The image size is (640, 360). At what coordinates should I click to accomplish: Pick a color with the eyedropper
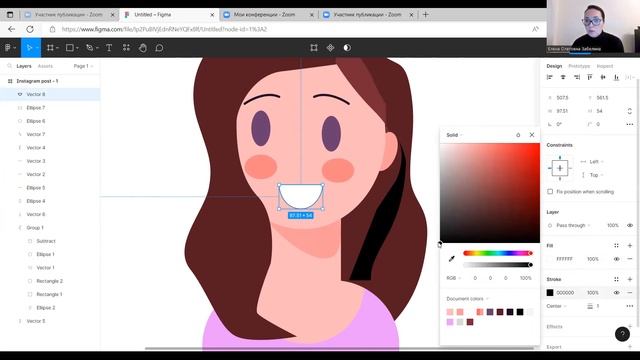pyautogui.click(x=452, y=259)
